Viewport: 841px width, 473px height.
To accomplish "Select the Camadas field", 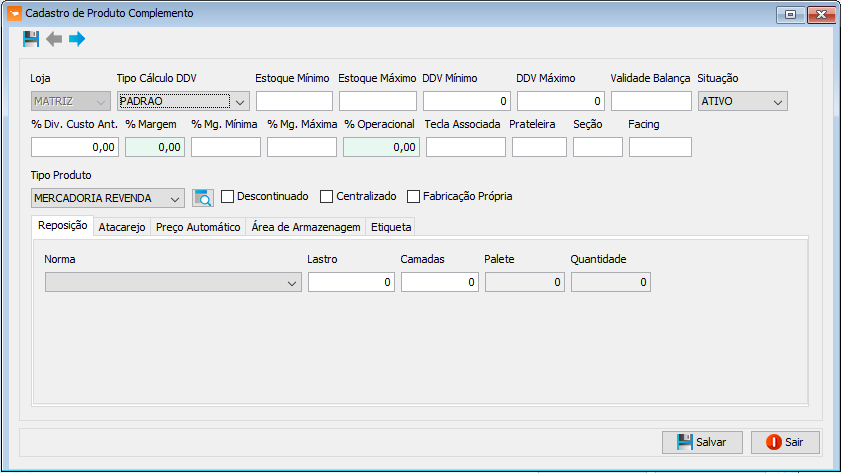I will pos(440,283).
